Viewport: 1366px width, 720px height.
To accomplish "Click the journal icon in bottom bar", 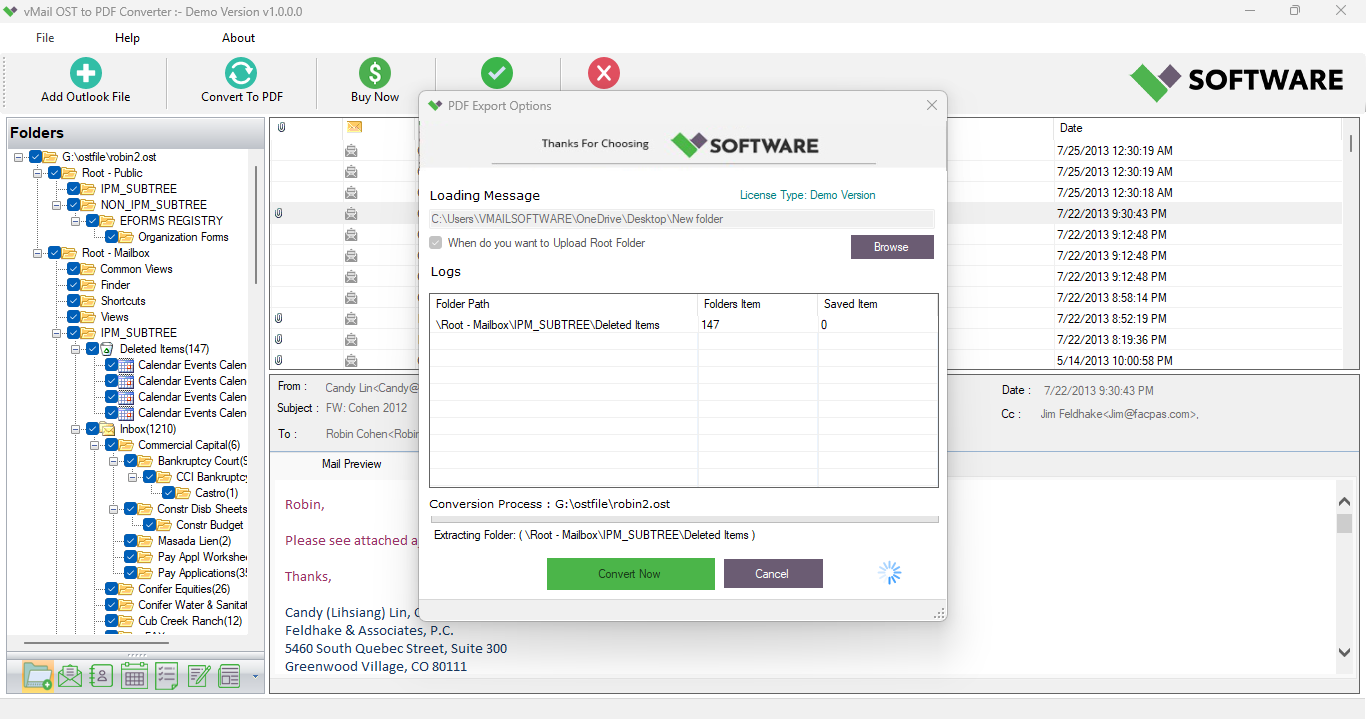I will 230,677.
